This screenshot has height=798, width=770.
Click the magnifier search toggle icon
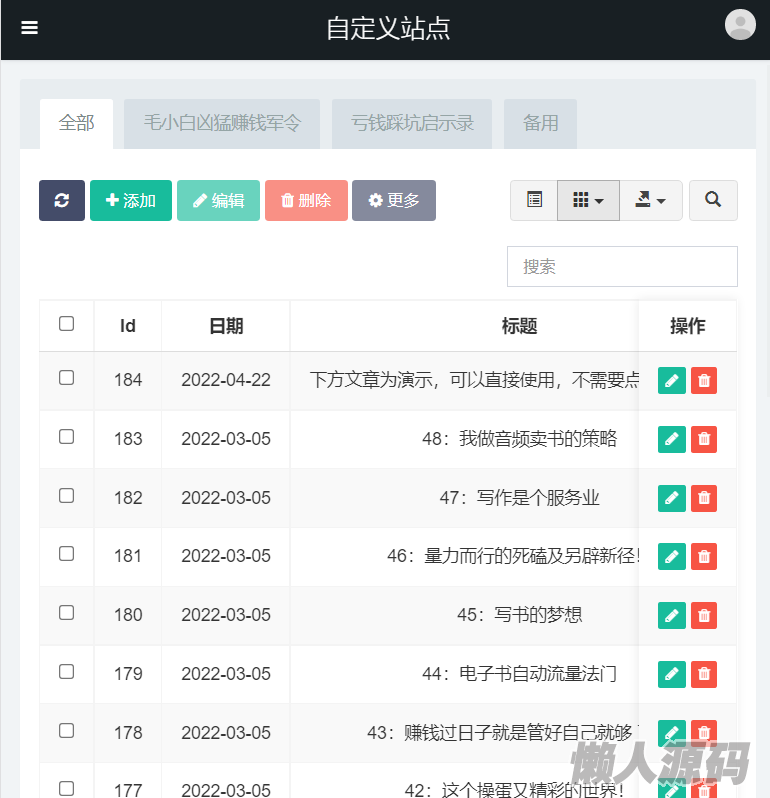[x=713, y=200]
